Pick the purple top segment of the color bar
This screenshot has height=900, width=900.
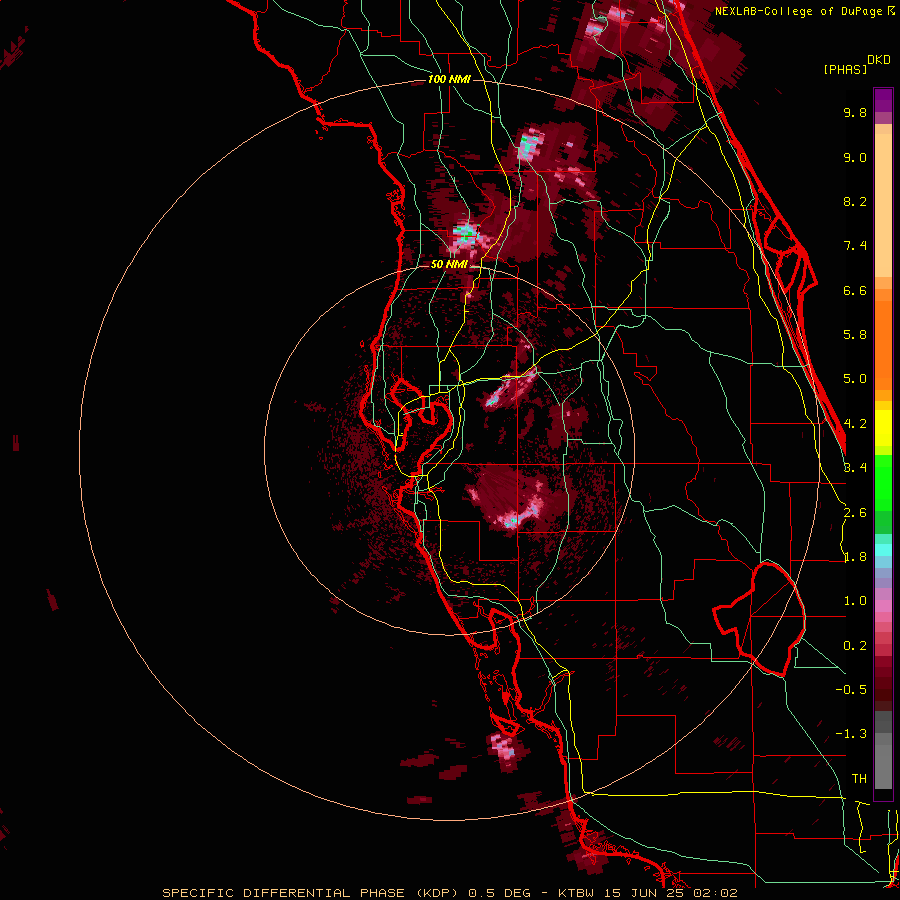pyautogui.click(x=883, y=100)
